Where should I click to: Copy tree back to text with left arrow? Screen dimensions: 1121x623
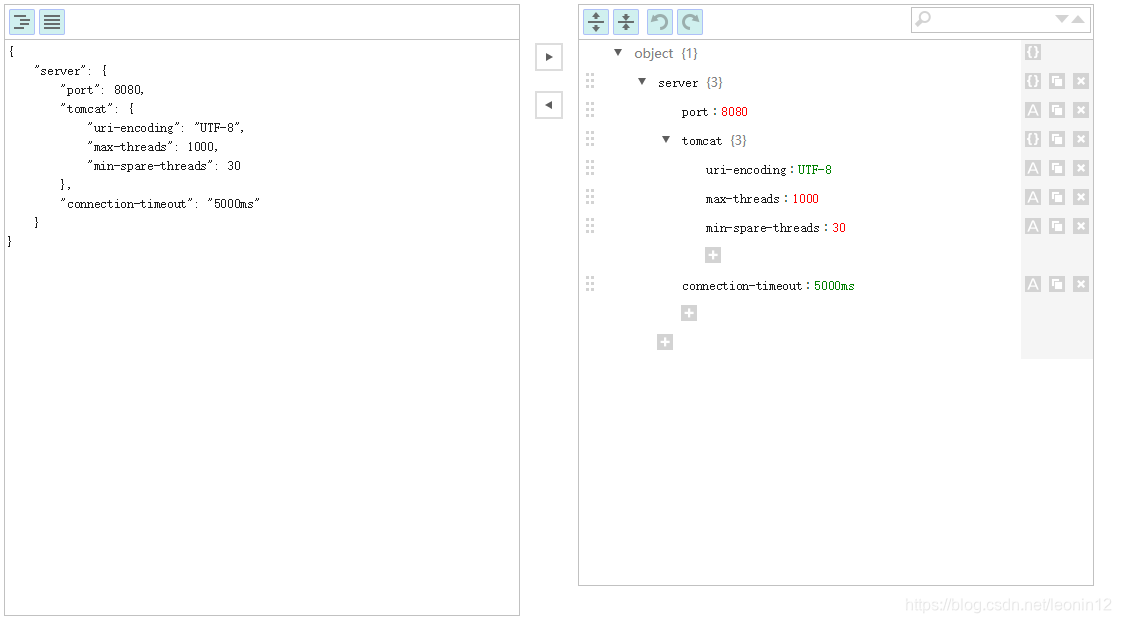click(x=549, y=105)
